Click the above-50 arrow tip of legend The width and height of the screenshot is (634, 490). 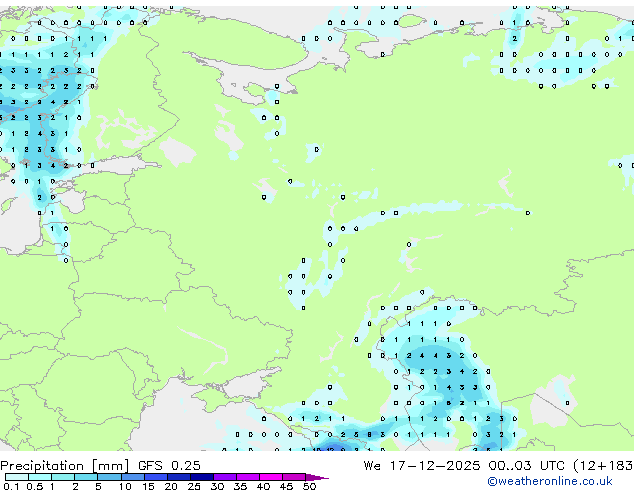coord(317,478)
